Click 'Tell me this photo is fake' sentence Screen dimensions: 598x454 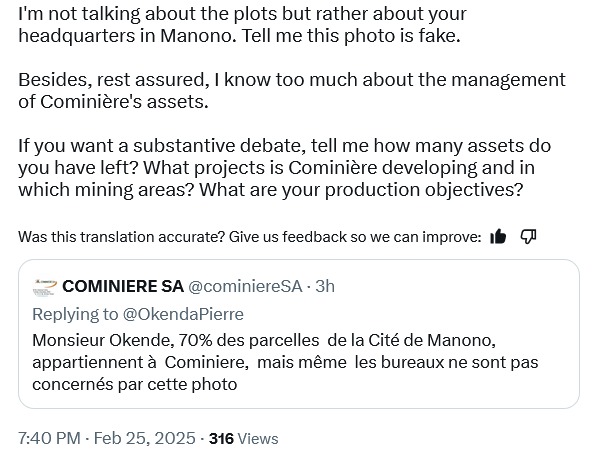click(351, 35)
